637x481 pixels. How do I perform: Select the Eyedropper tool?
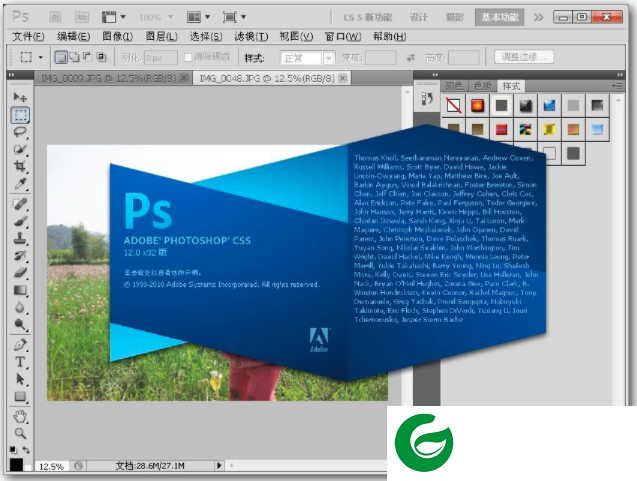coord(20,184)
